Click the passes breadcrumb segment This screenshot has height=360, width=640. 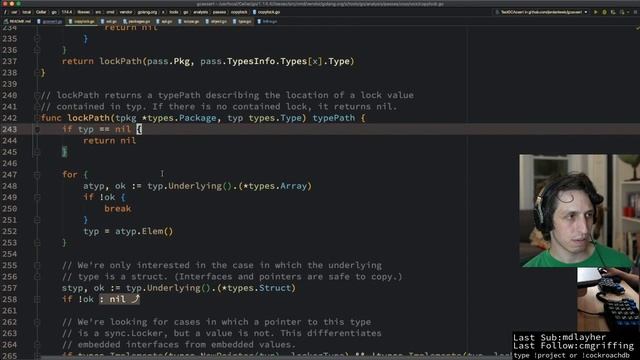(x=219, y=12)
